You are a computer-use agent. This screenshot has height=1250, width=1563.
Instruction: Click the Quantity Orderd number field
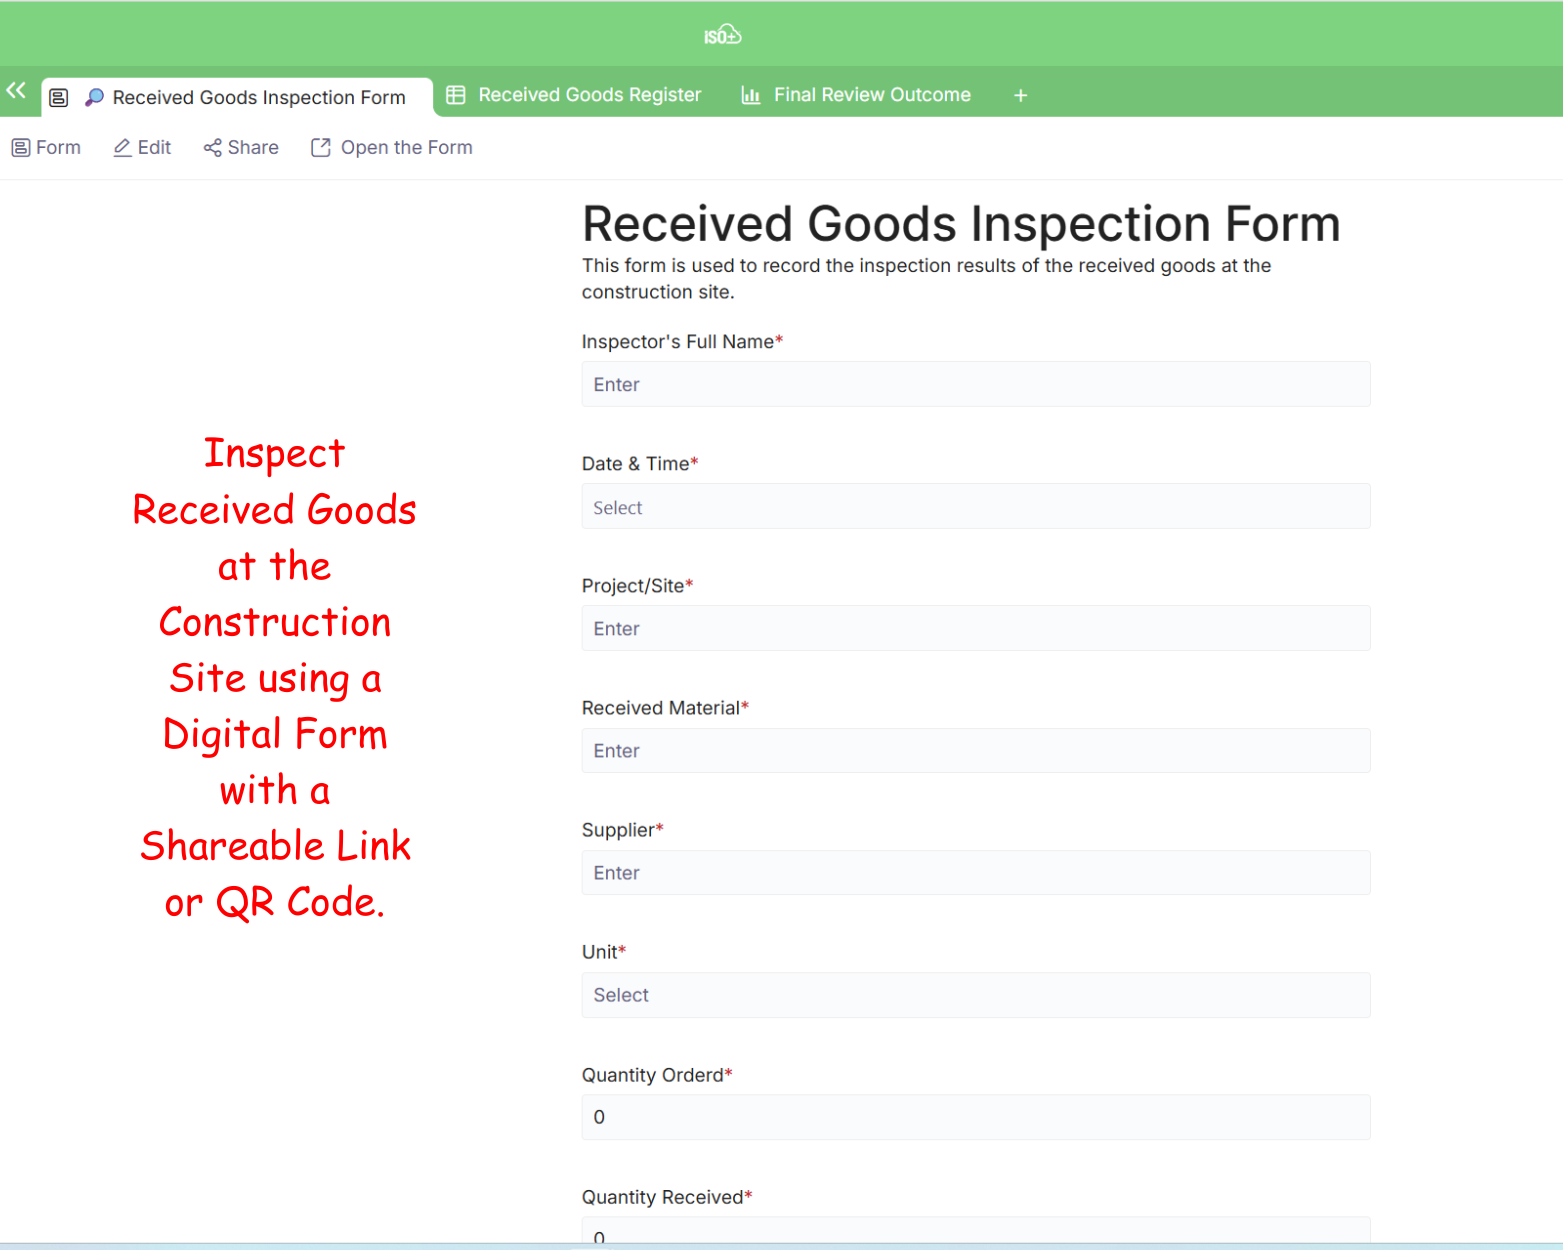975,1117
